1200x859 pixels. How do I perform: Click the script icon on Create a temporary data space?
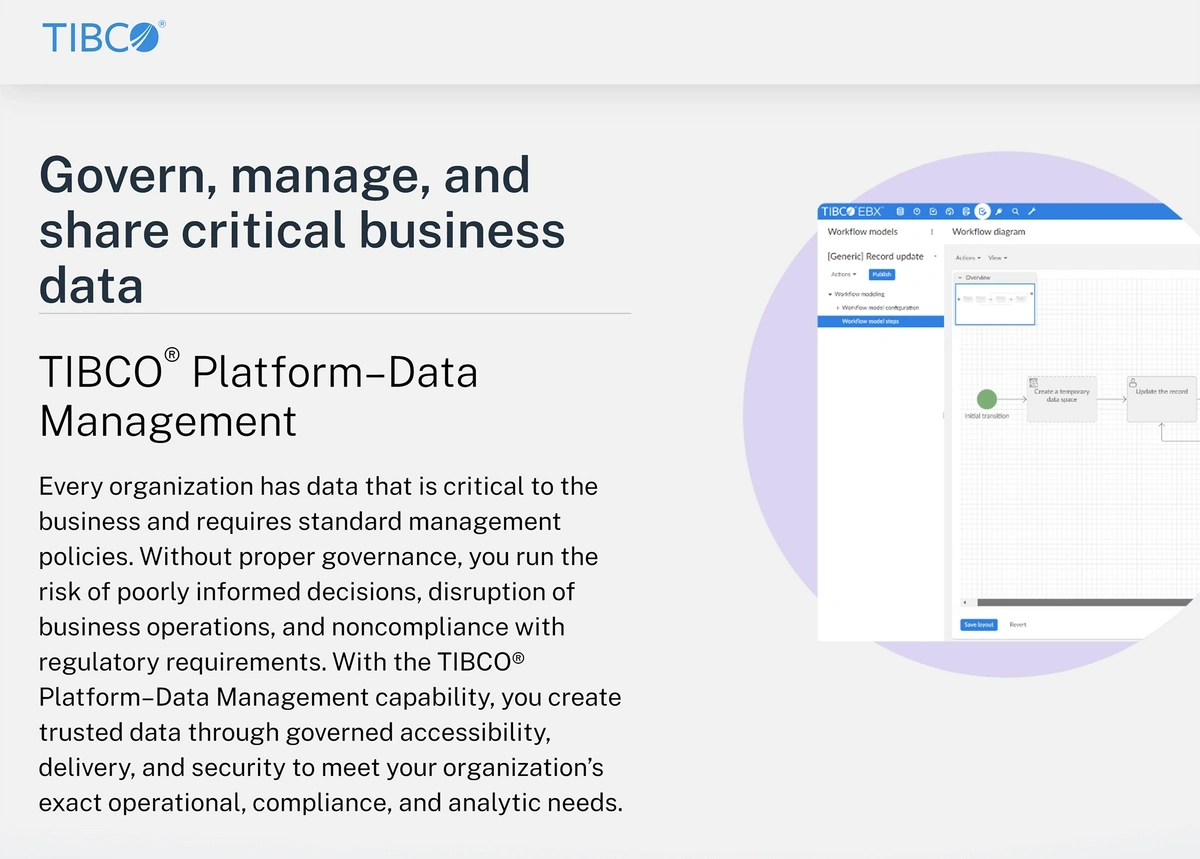pos(1033,382)
